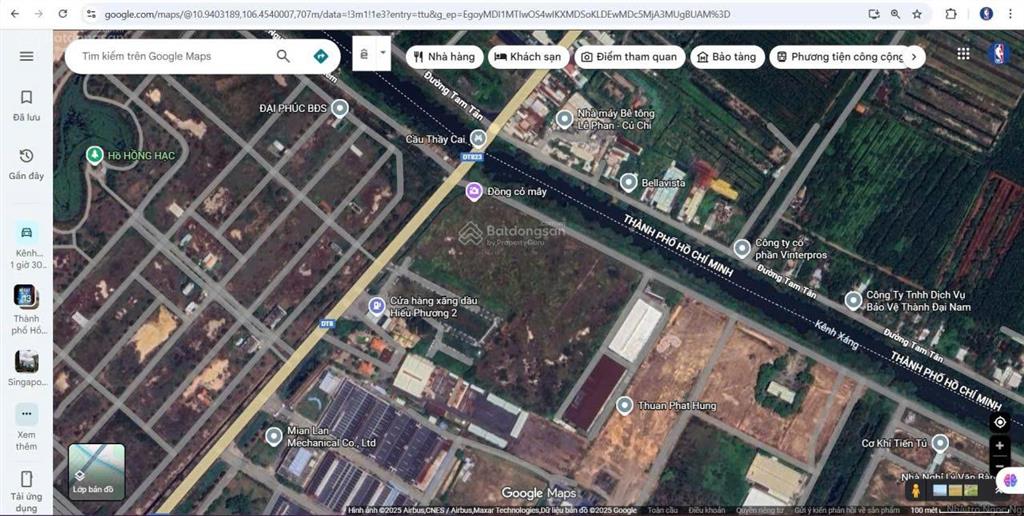The height and width of the screenshot is (516, 1024).
Task: Click the search magnifier icon
Action: [x=283, y=56]
